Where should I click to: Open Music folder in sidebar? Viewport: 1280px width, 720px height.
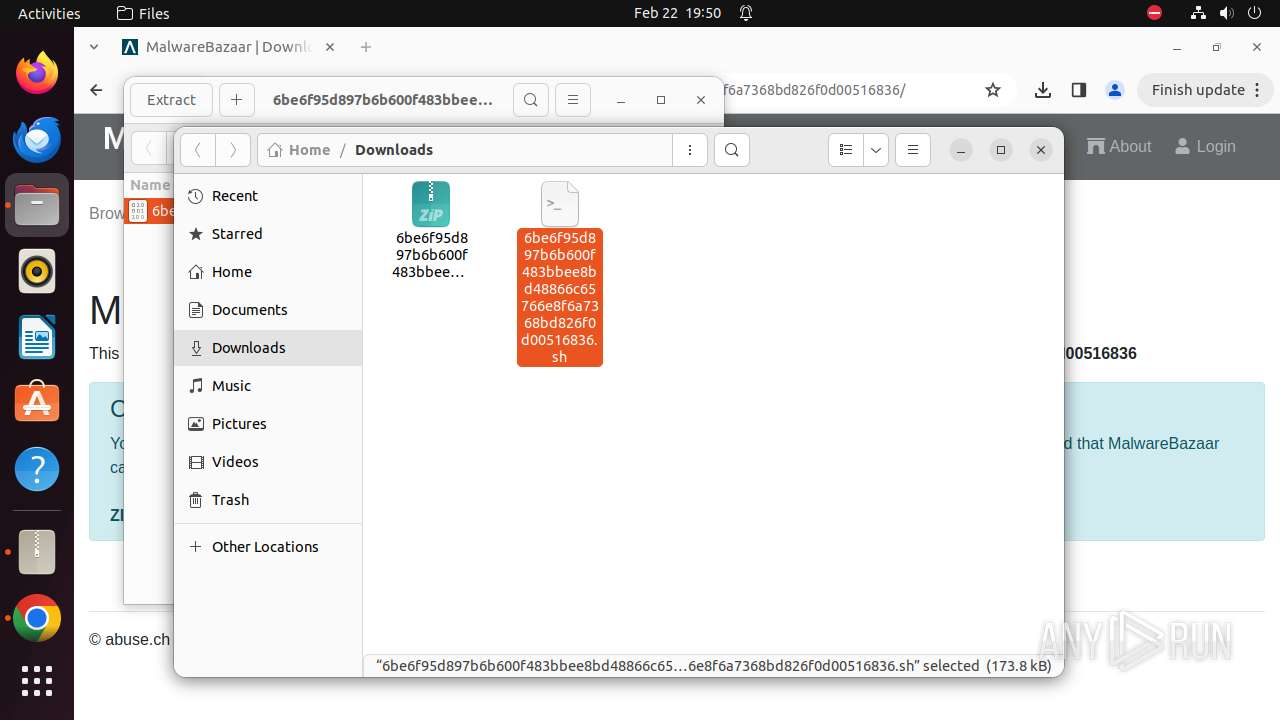[x=268, y=386]
